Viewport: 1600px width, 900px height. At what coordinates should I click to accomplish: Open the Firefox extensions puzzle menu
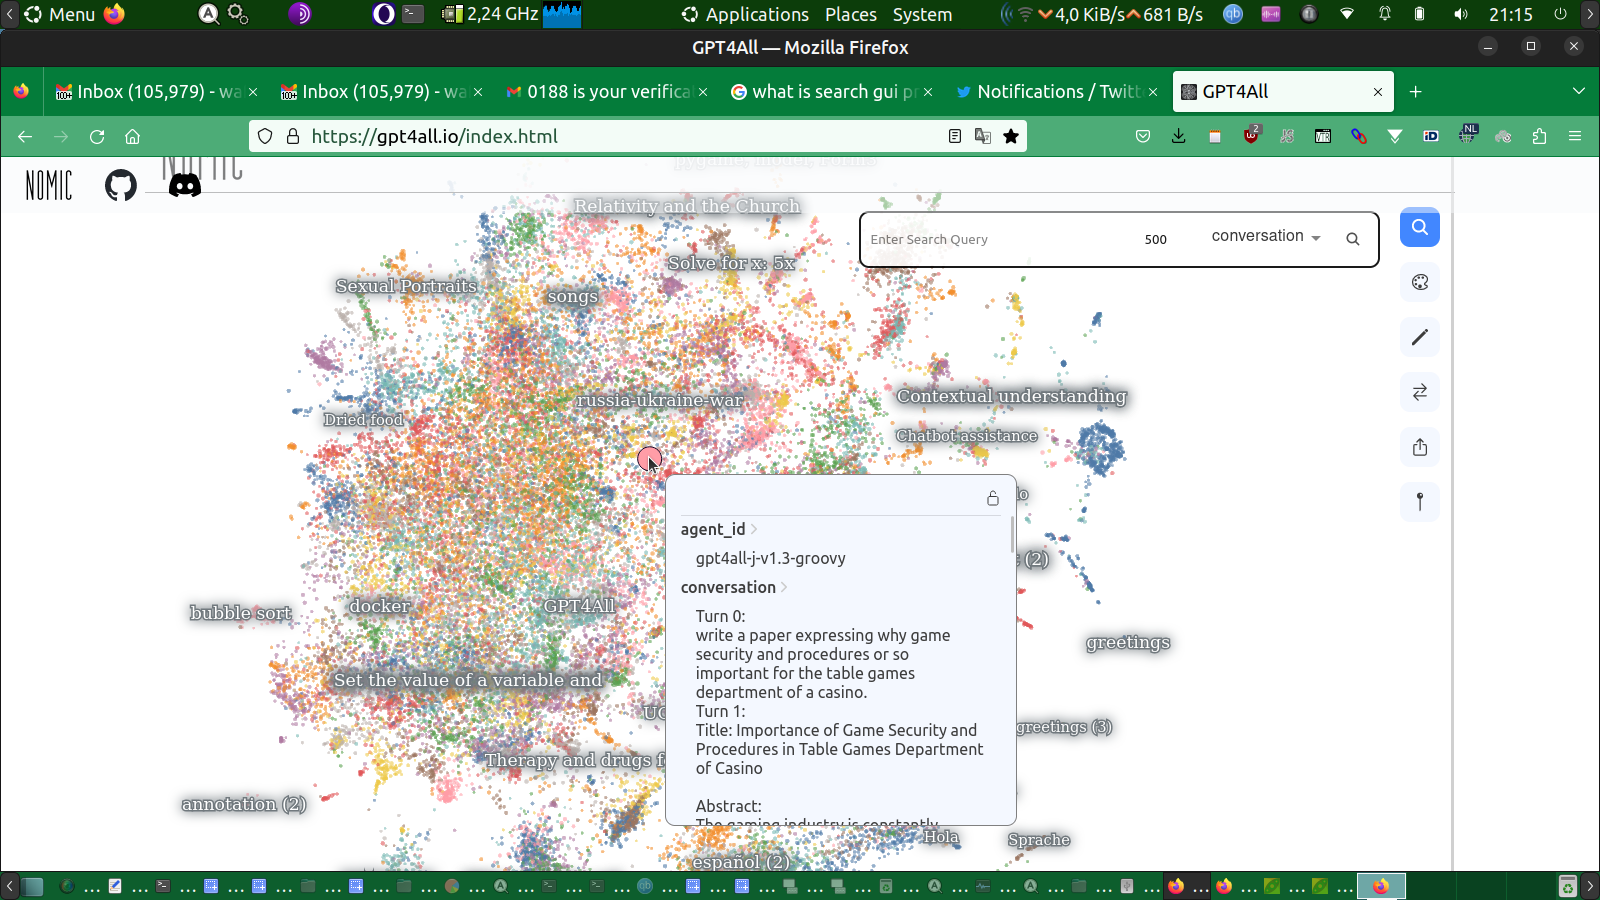(x=1539, y=136)
